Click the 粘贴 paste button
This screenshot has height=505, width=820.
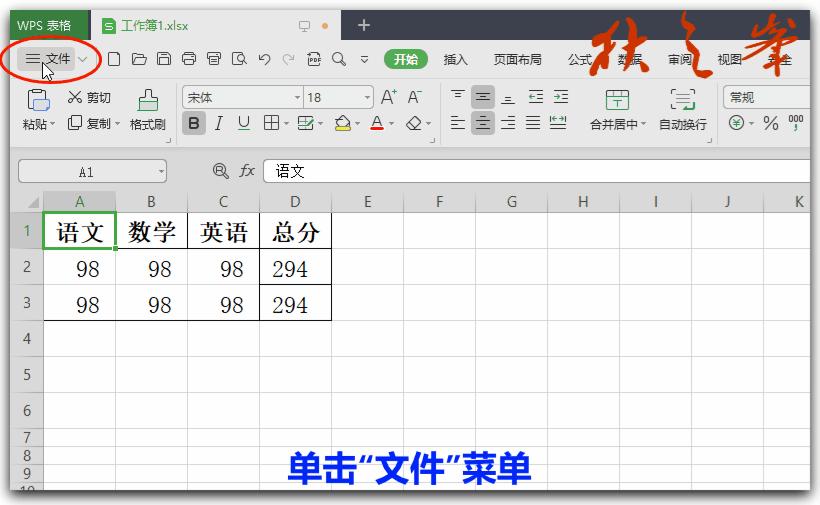tap(38, 110)
